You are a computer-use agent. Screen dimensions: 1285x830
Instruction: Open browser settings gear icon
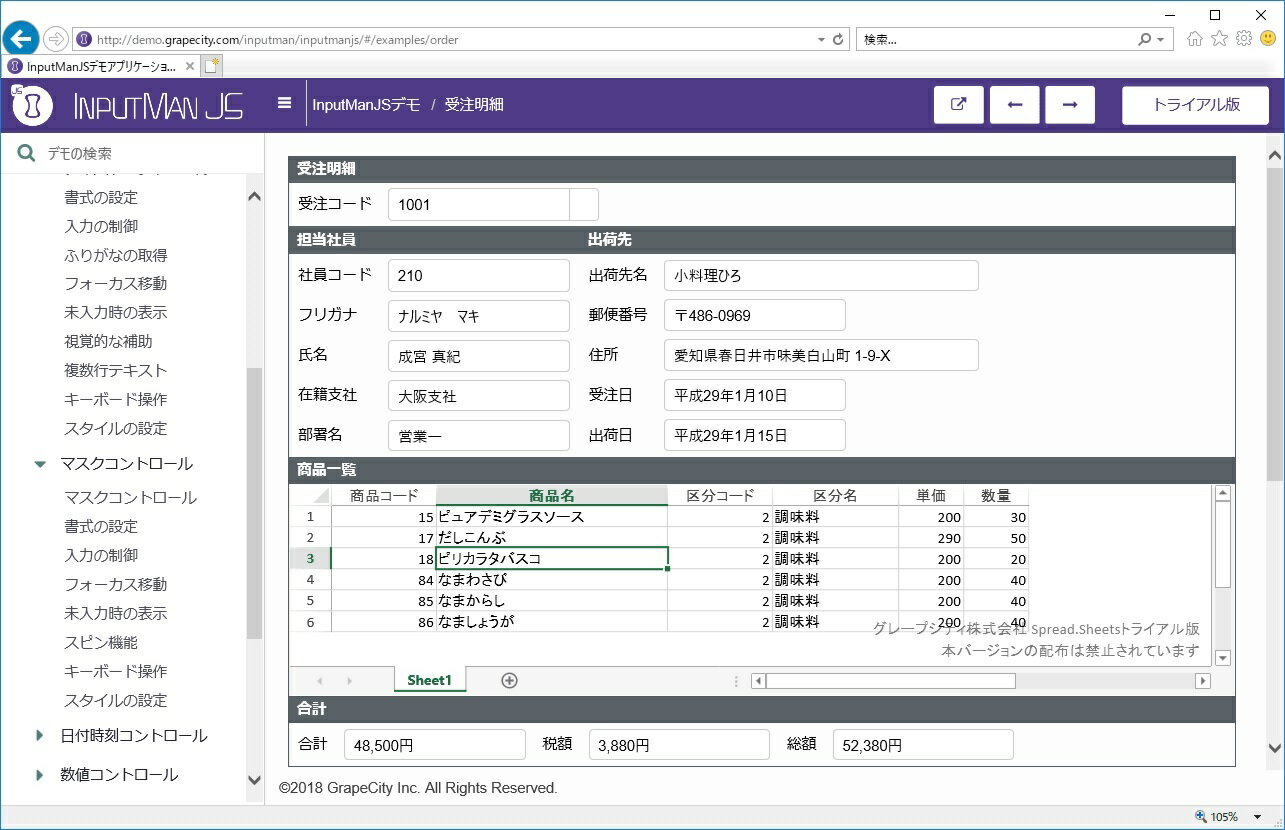1244,39
